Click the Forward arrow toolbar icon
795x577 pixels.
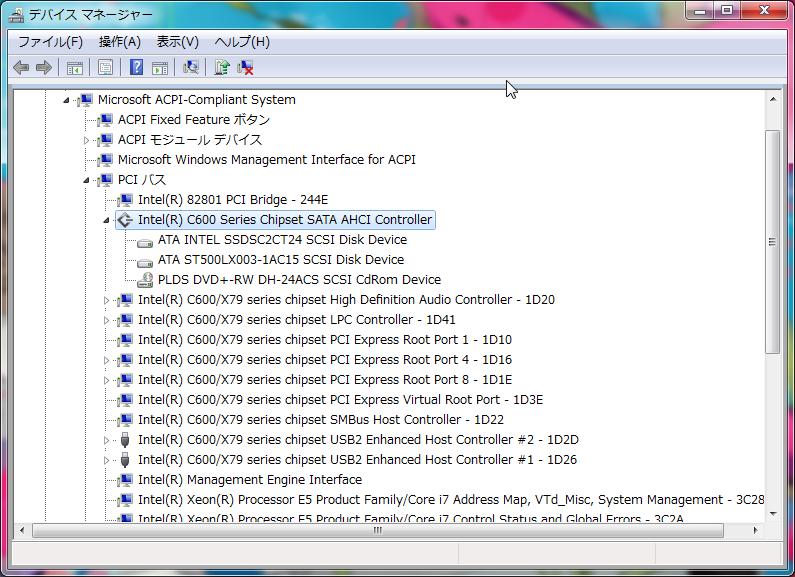(44, 67)
